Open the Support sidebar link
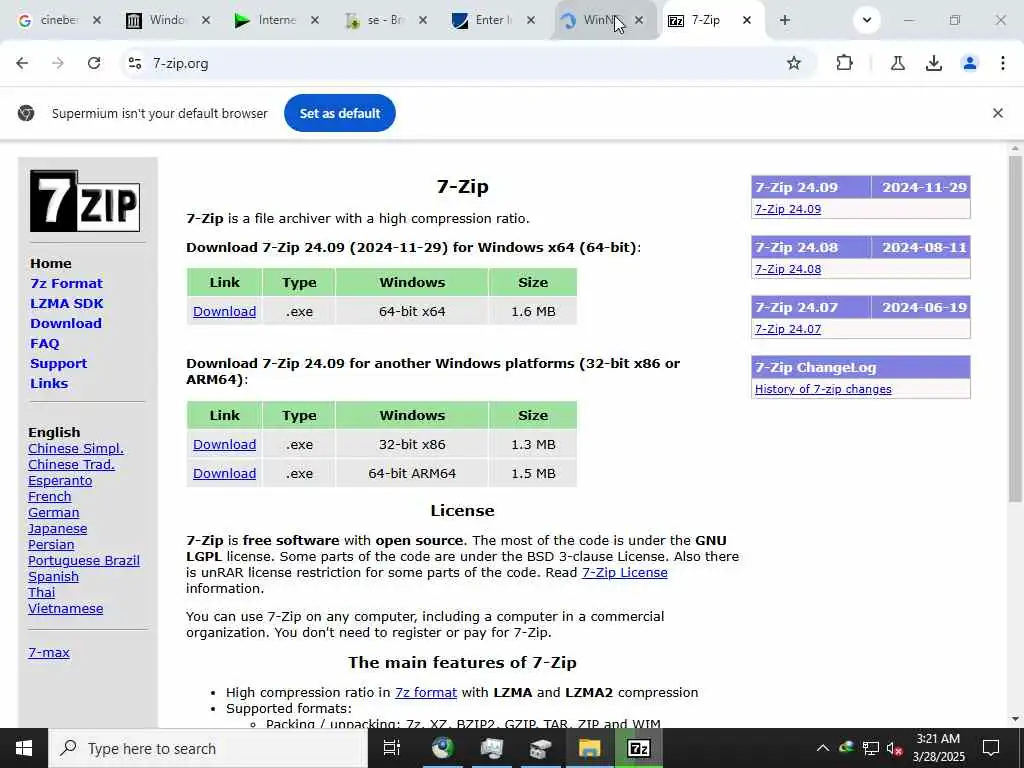Image resolution: width=1024 pixels, height=768 pixels. [x=58, y=364]
